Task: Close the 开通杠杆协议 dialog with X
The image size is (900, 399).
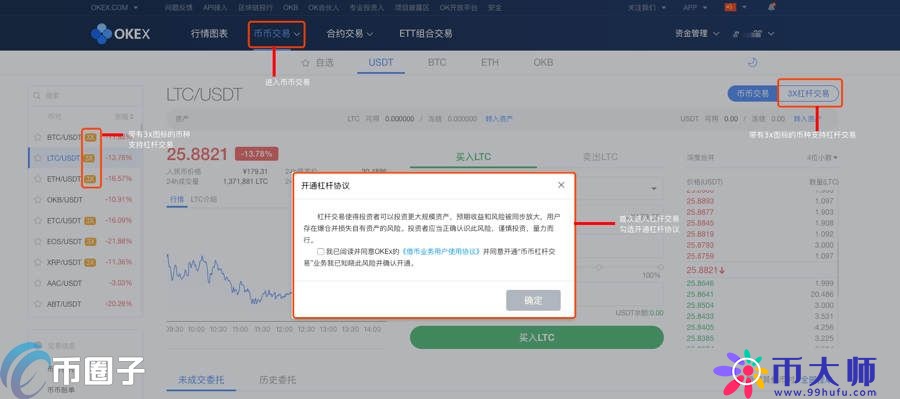Action: 561,185
